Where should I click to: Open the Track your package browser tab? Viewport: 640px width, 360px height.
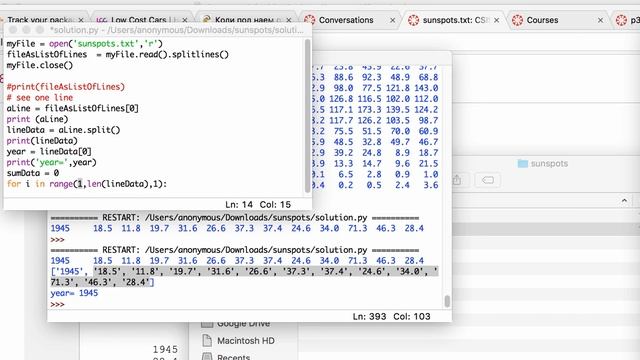41,20
